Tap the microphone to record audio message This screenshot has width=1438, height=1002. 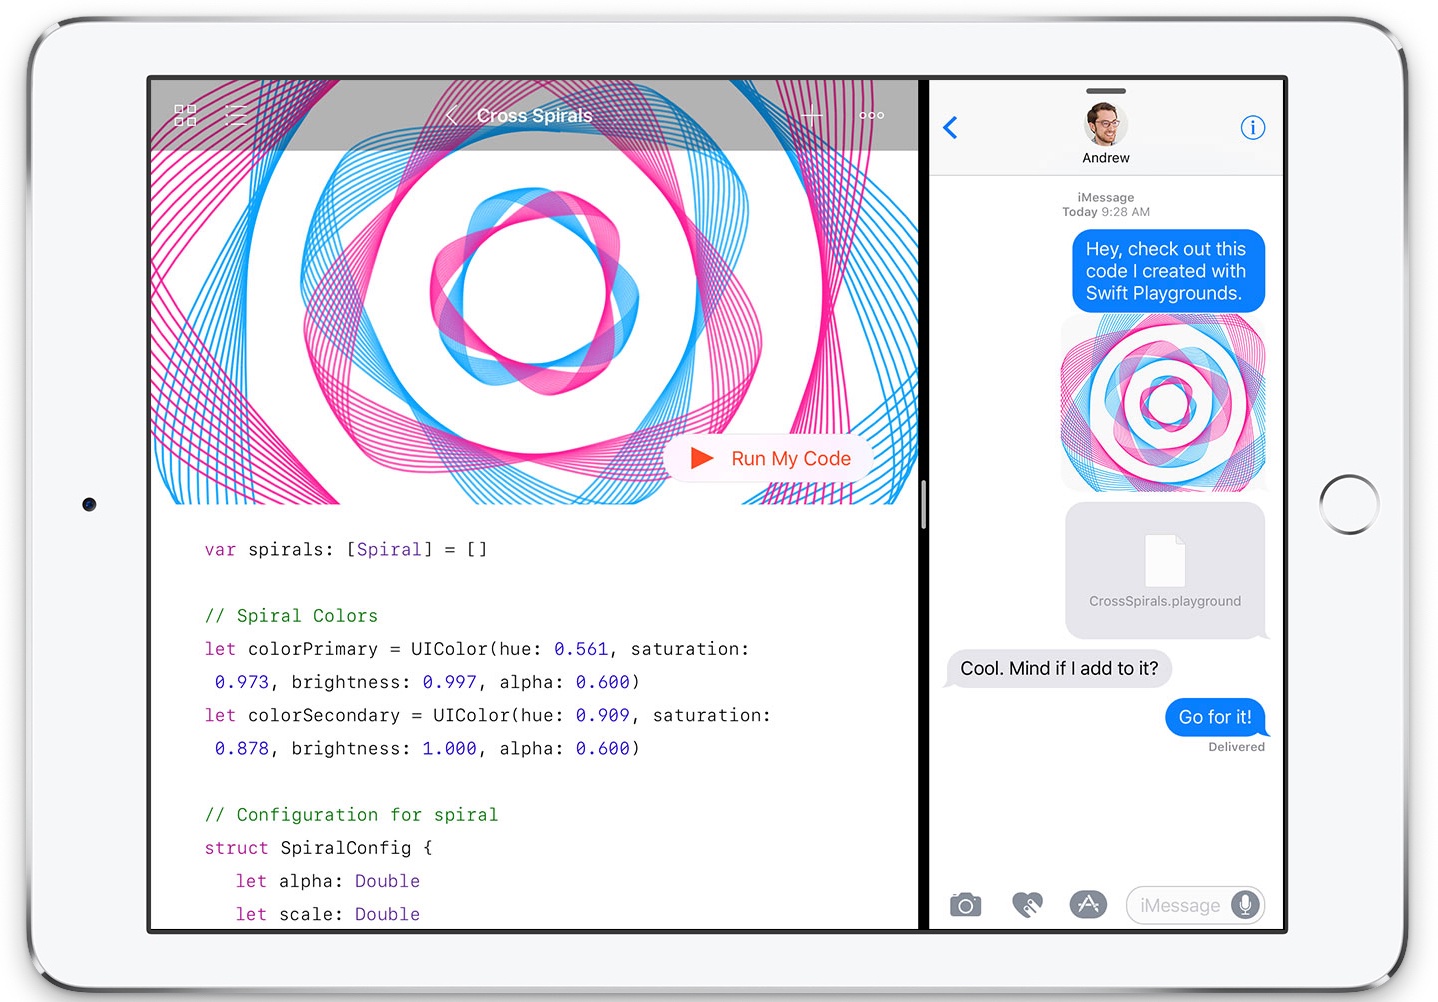tap(1245, 905)
